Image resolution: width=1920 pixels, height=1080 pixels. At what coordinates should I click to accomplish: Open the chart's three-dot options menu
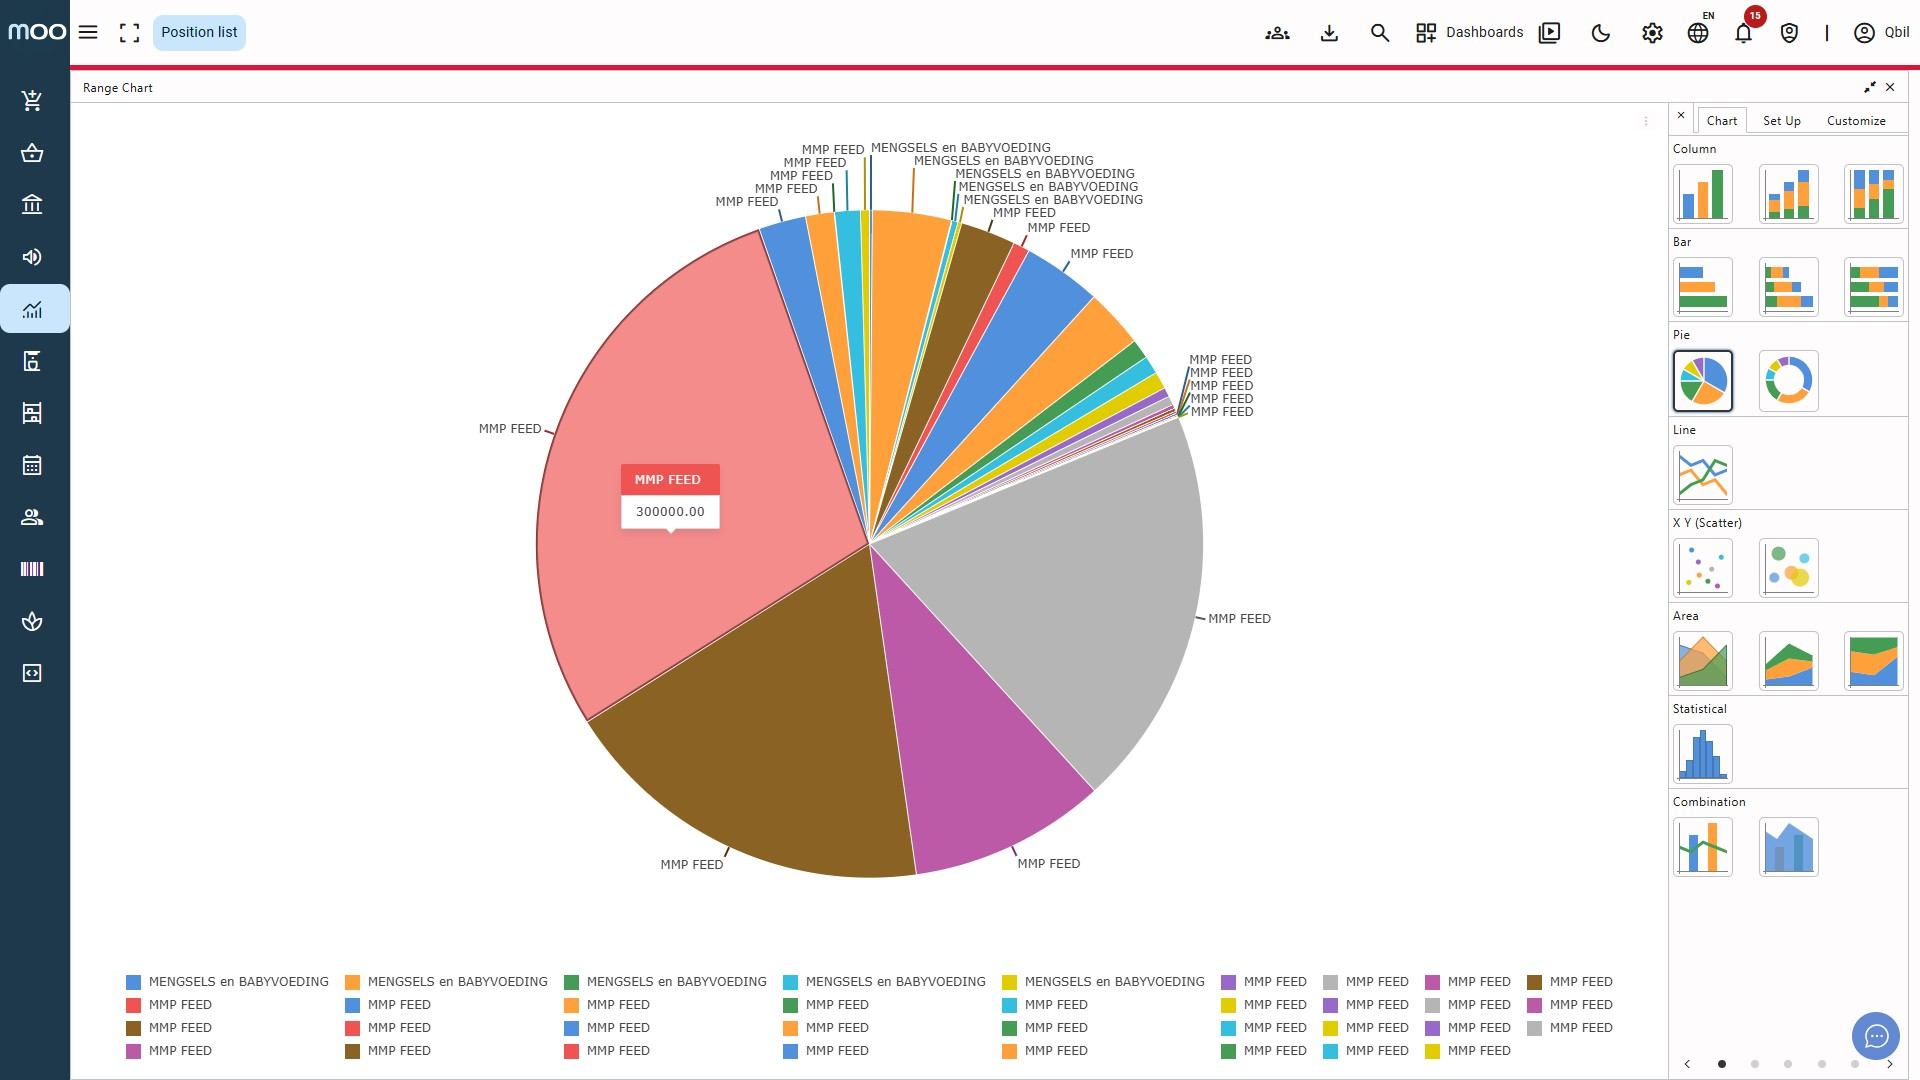click(x=1646, y=121)
